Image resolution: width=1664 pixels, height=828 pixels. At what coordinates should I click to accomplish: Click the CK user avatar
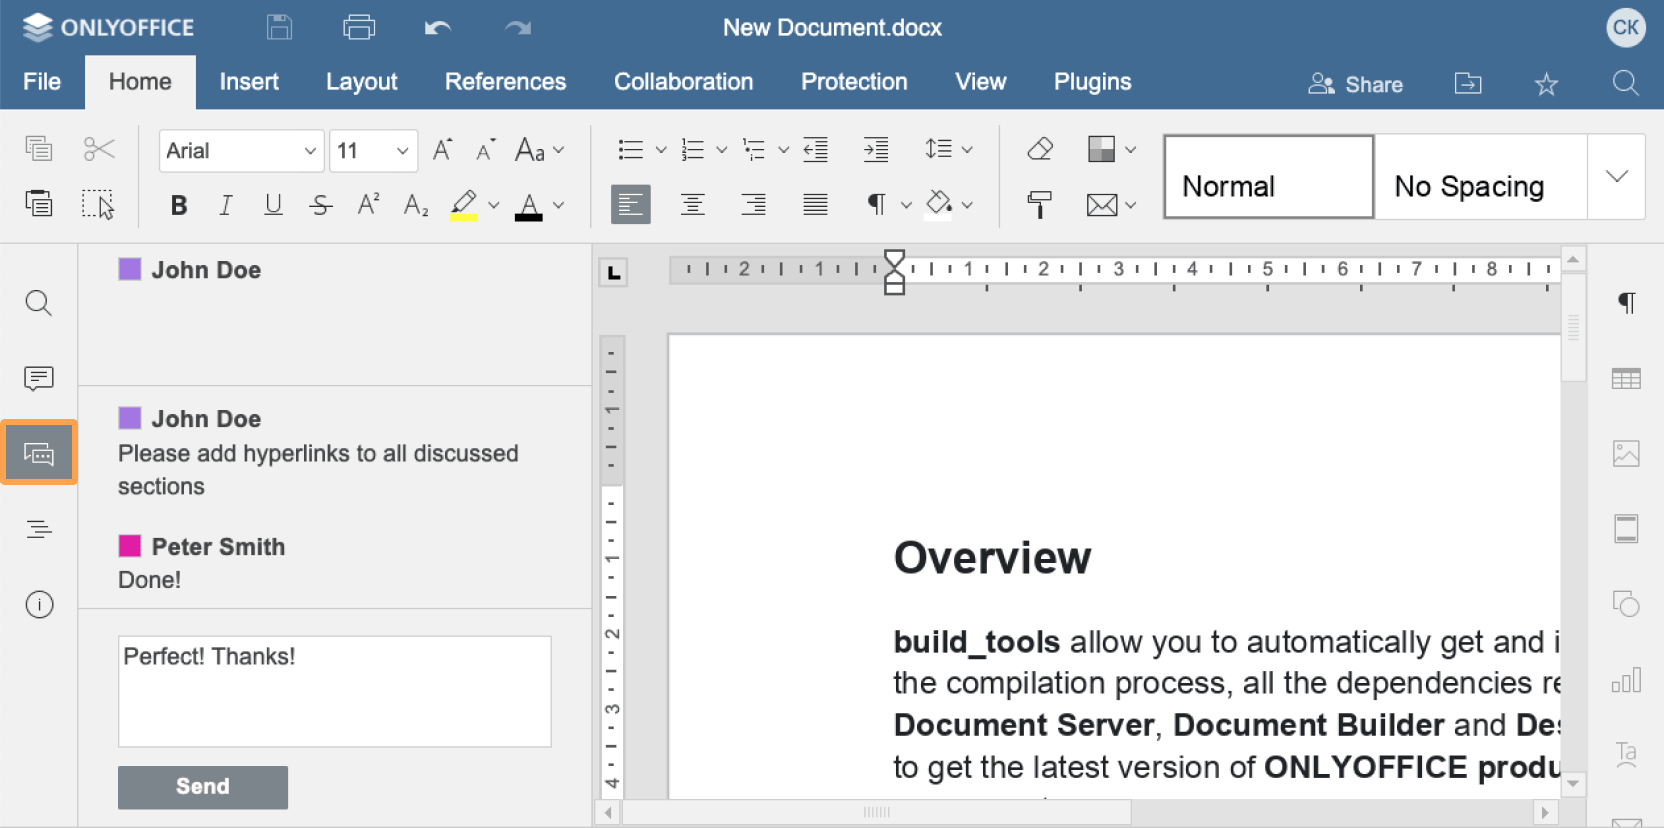tap(1626, 27)
